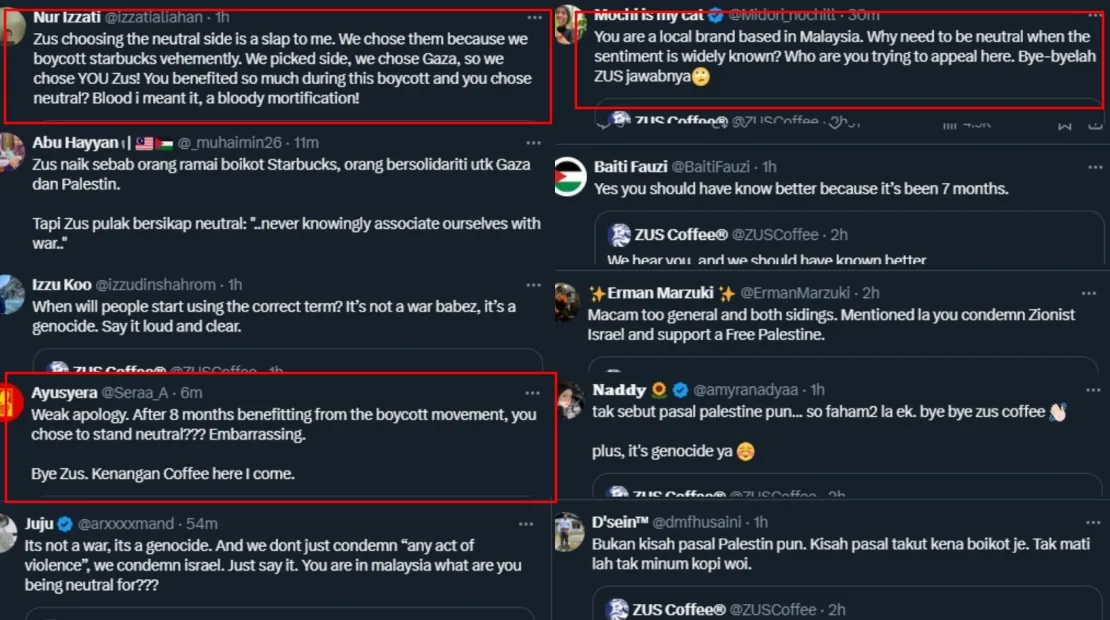Click the verified badge next to Juju
The image size is (1110, 620).
pos(64,524)
